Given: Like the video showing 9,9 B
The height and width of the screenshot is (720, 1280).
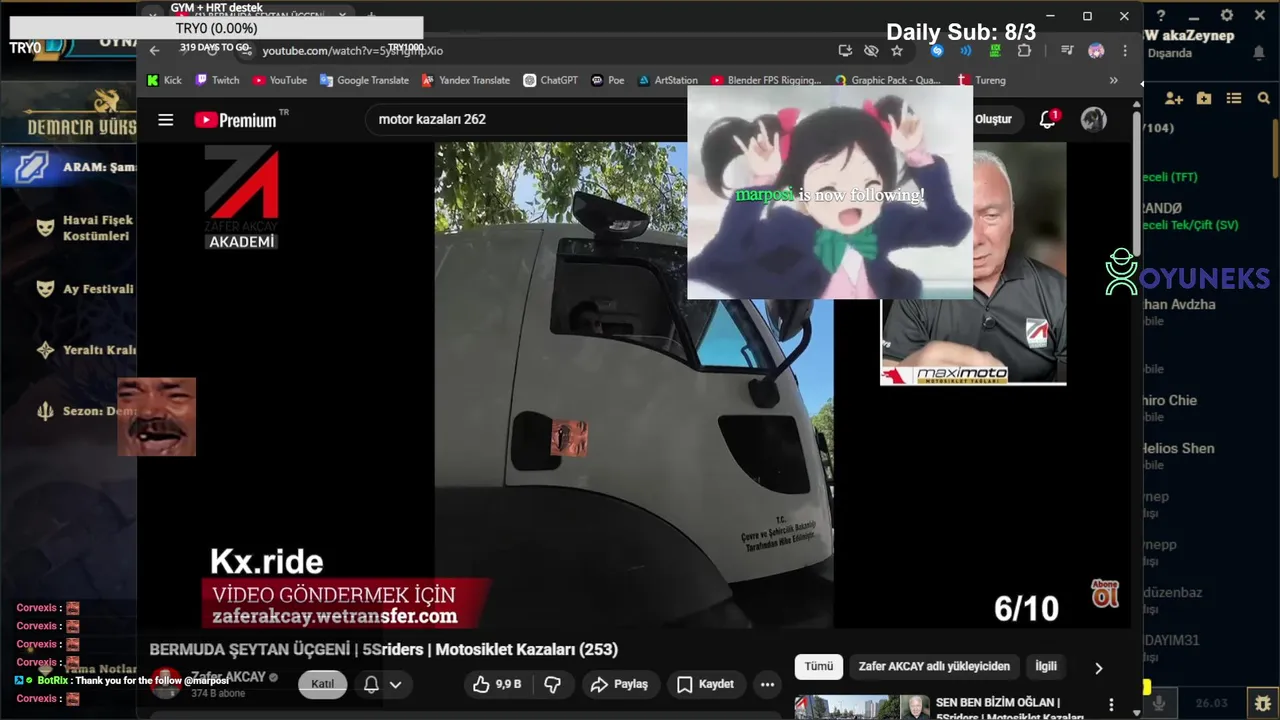Looking at the screenshot, I should click(497, 684).
